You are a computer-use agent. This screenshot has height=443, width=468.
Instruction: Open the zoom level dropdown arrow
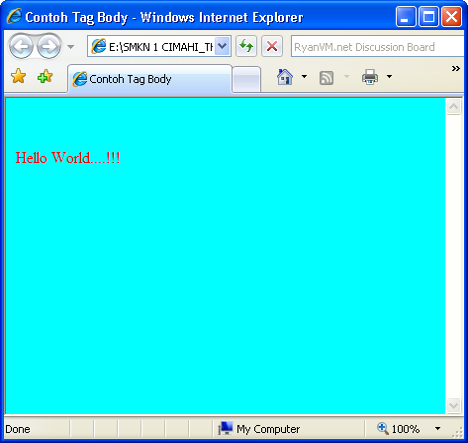(438, 429)
